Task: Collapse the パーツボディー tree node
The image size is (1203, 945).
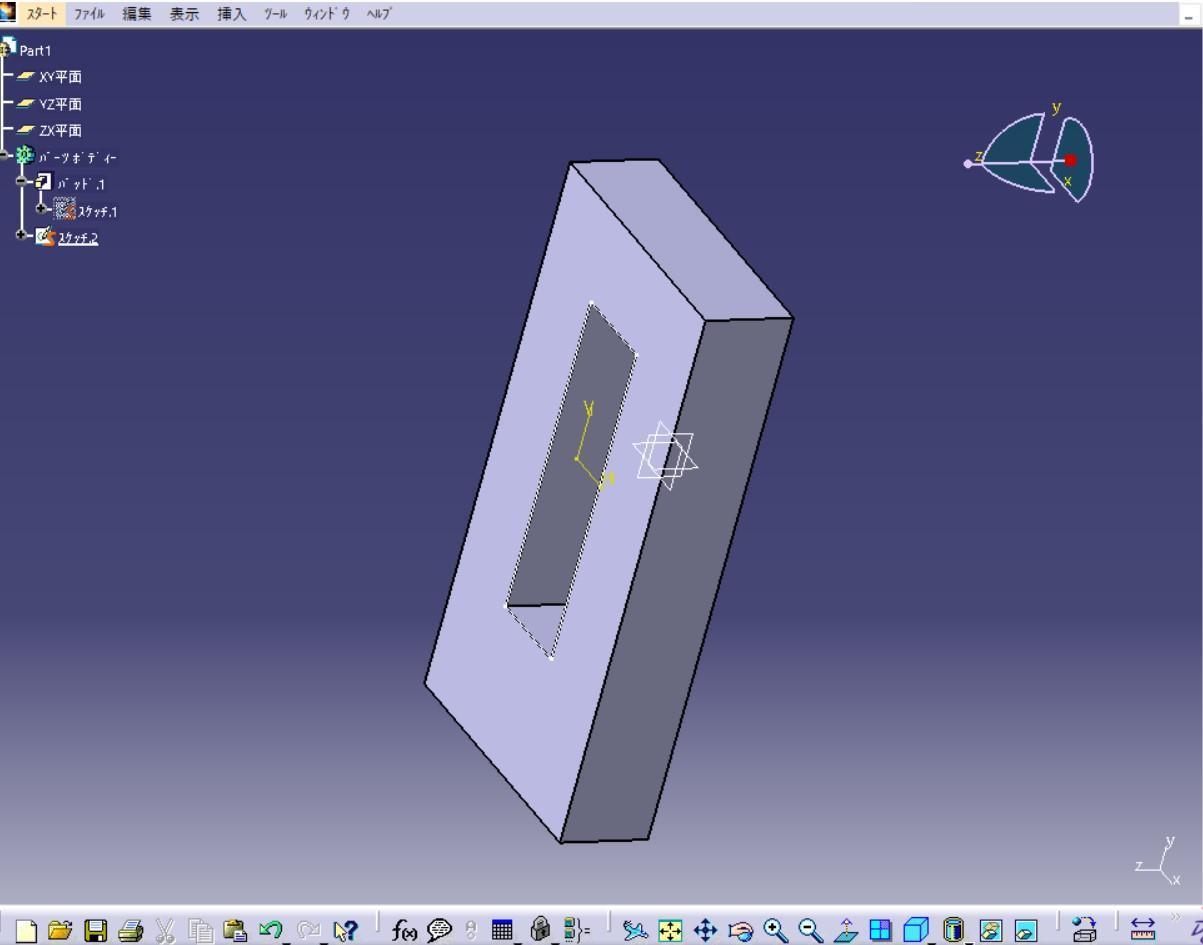Action: (x=7, y=156)
